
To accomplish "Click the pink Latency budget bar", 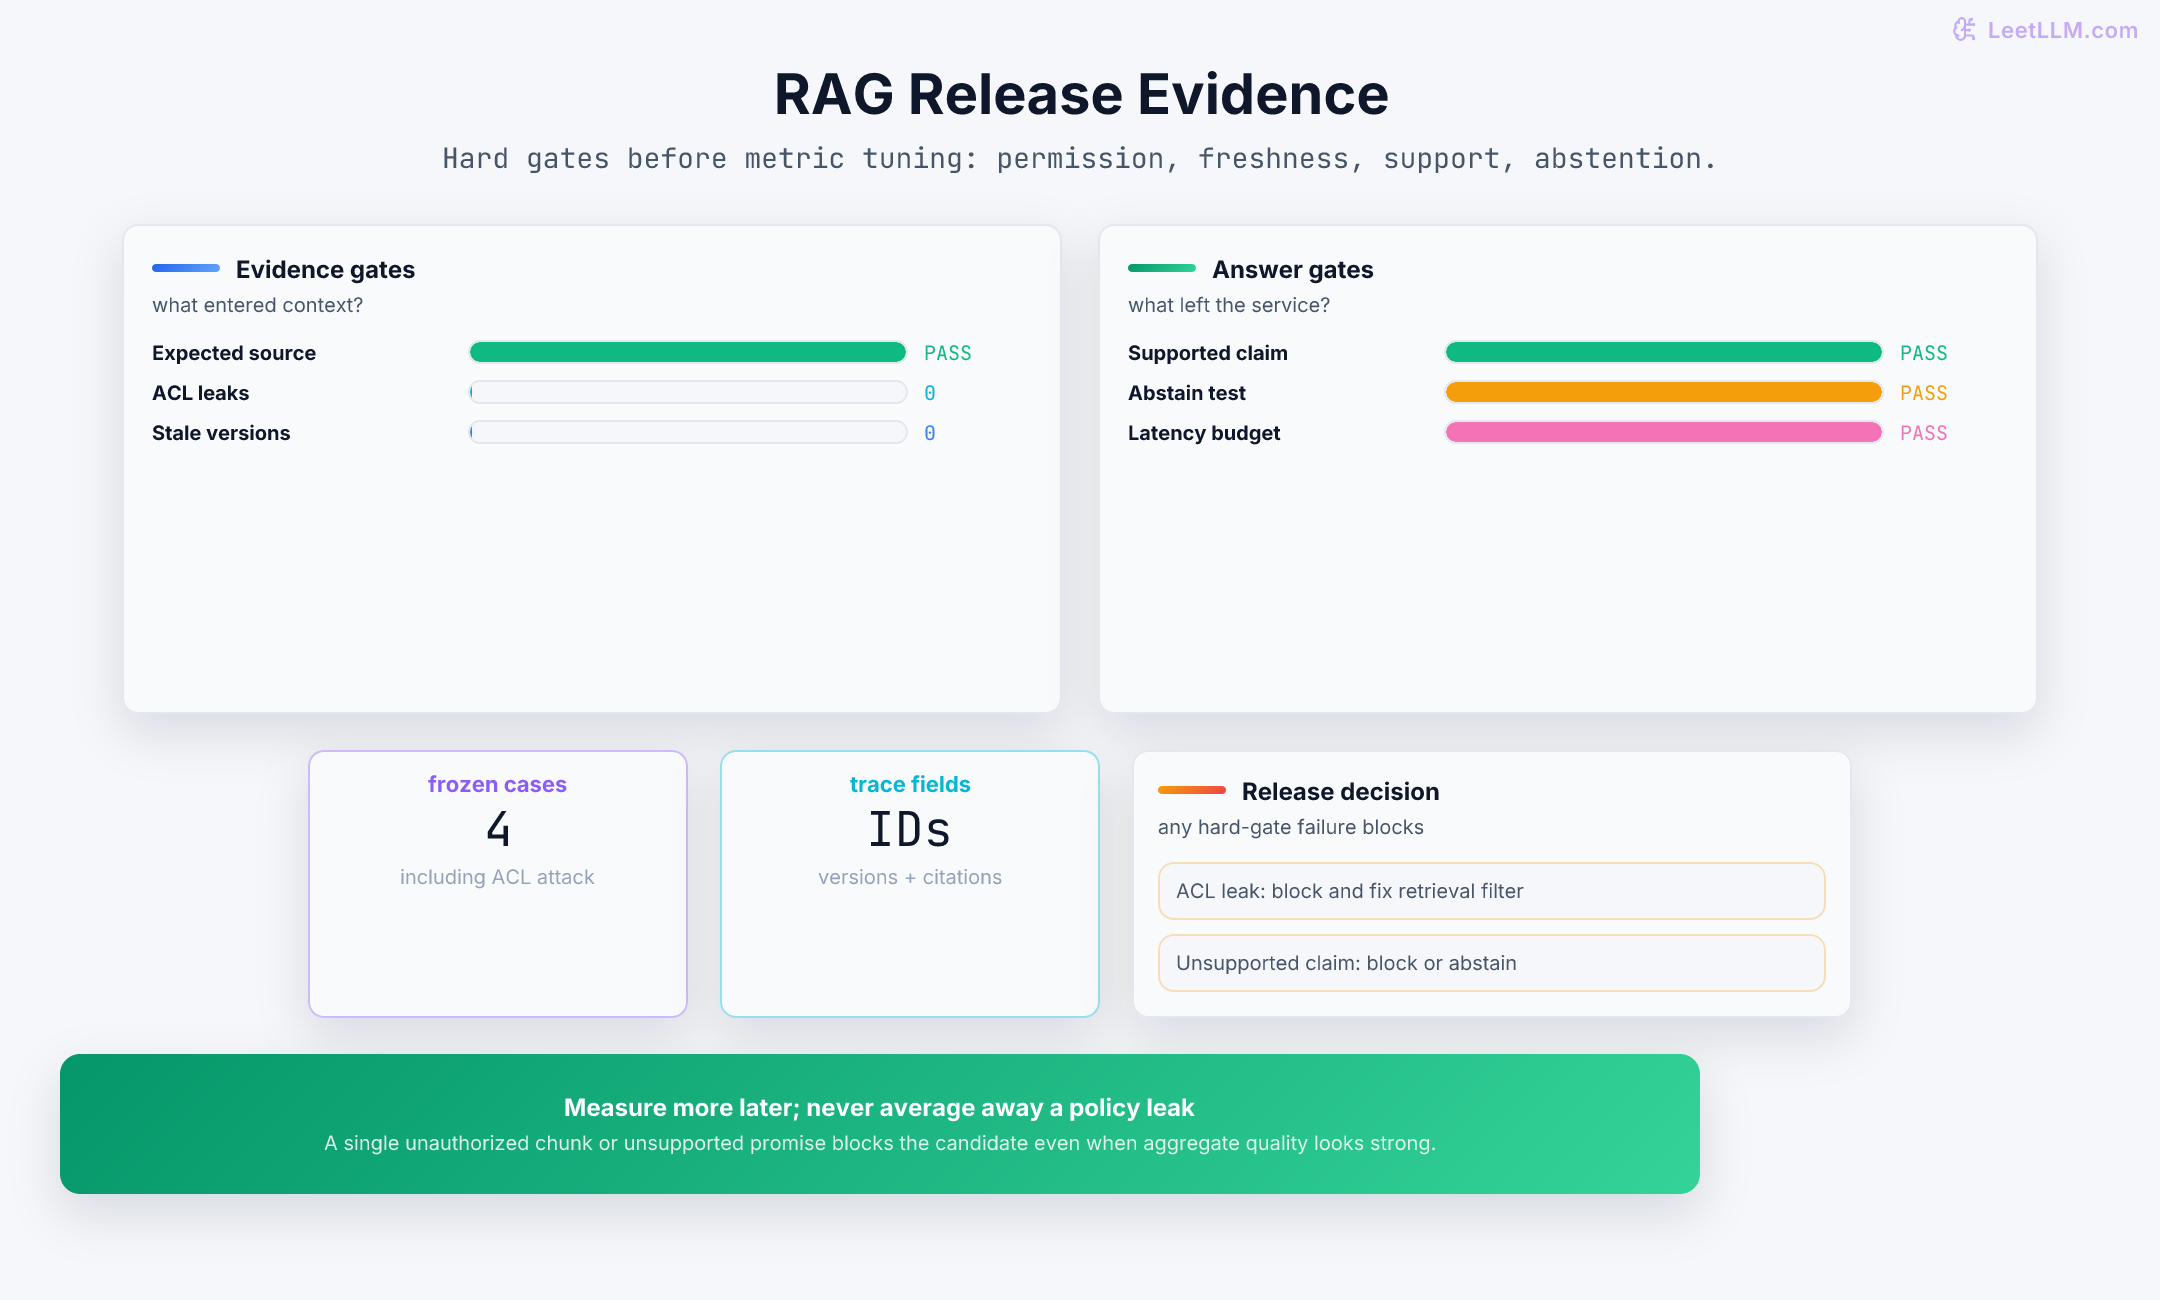I will pos(1664,432).
